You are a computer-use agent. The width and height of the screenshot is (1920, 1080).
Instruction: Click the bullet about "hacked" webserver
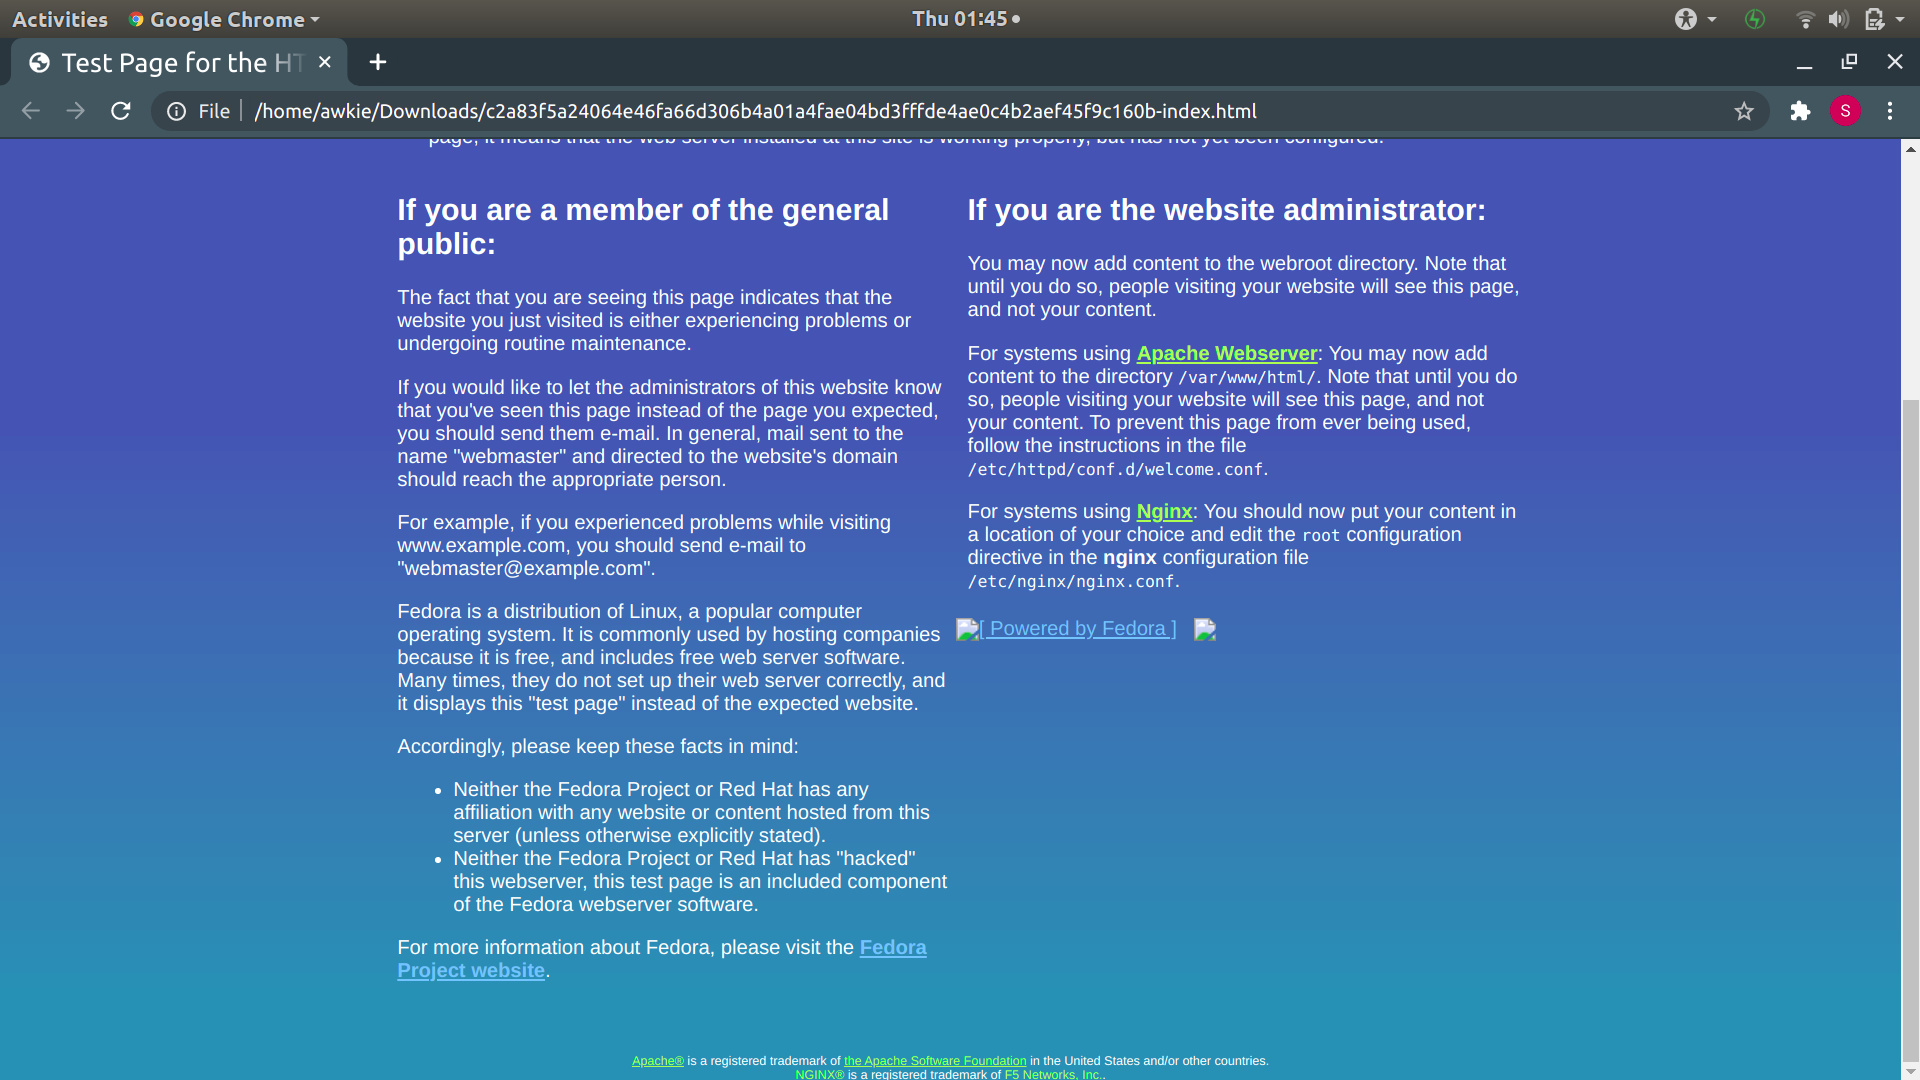(700, 881)
